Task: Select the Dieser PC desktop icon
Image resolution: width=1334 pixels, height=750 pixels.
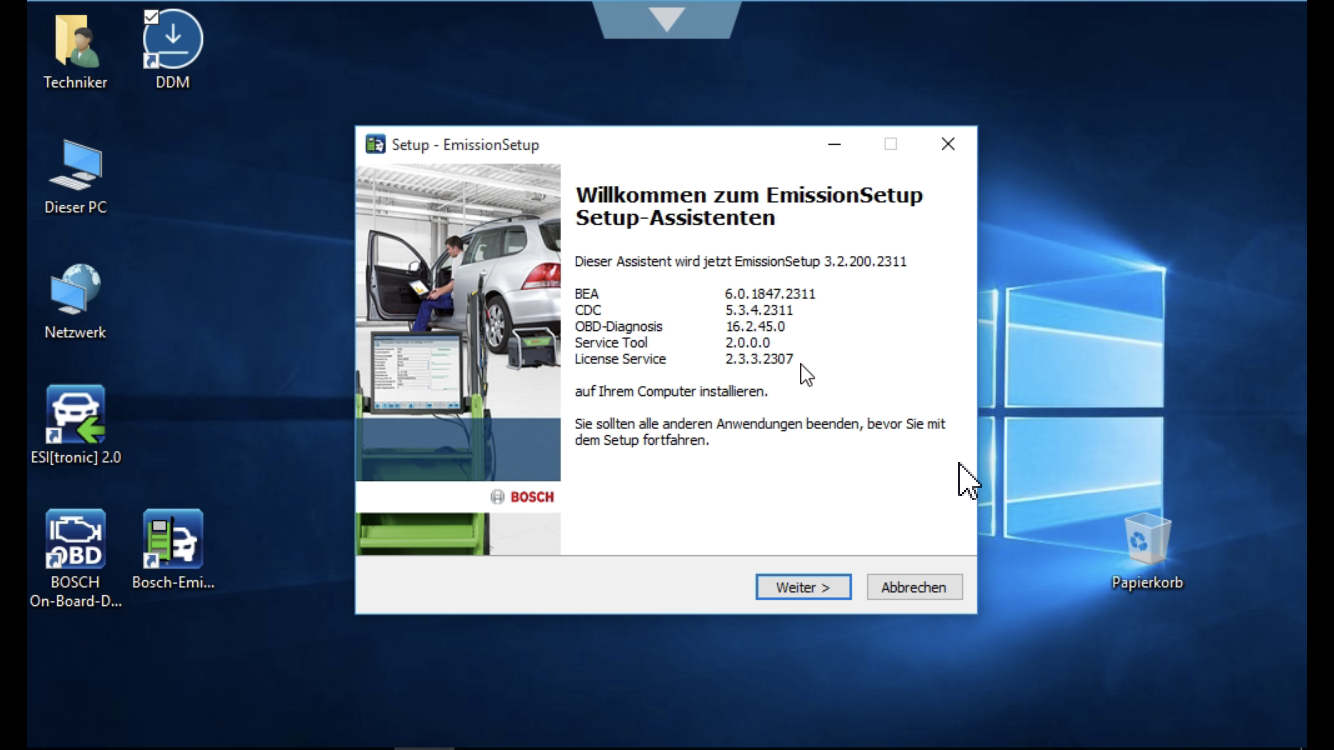Action: coord(76,165)
